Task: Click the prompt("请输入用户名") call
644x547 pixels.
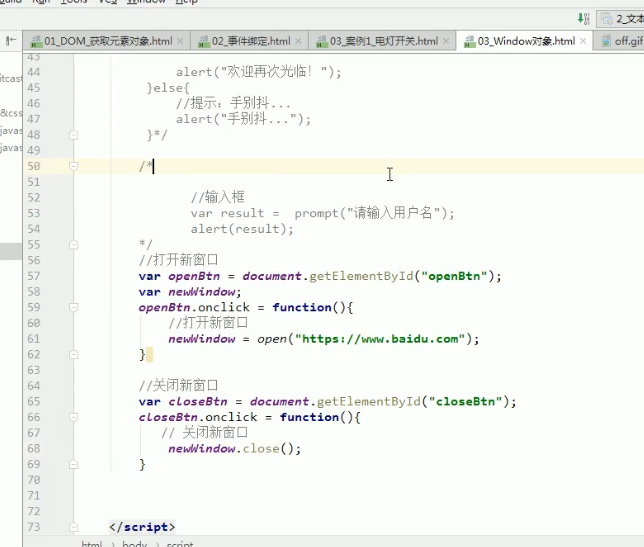Action: [x=371, y=213]
